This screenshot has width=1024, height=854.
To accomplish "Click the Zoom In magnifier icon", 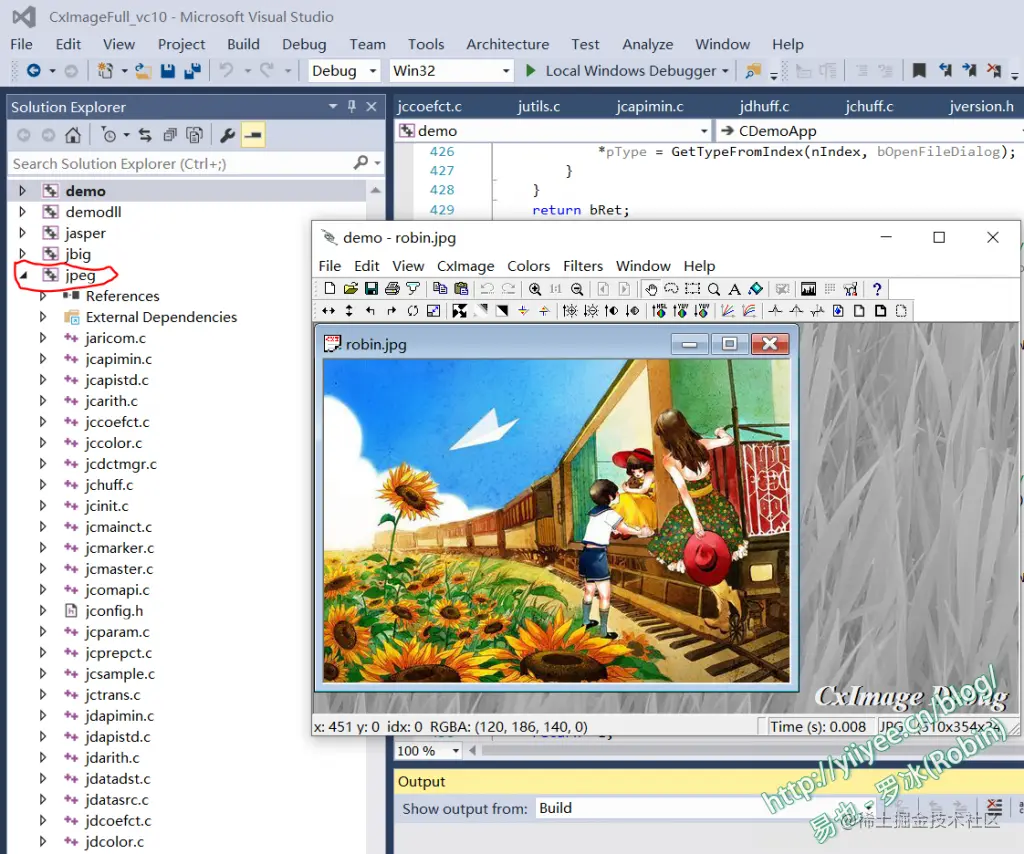I will (x=535, y=289).
